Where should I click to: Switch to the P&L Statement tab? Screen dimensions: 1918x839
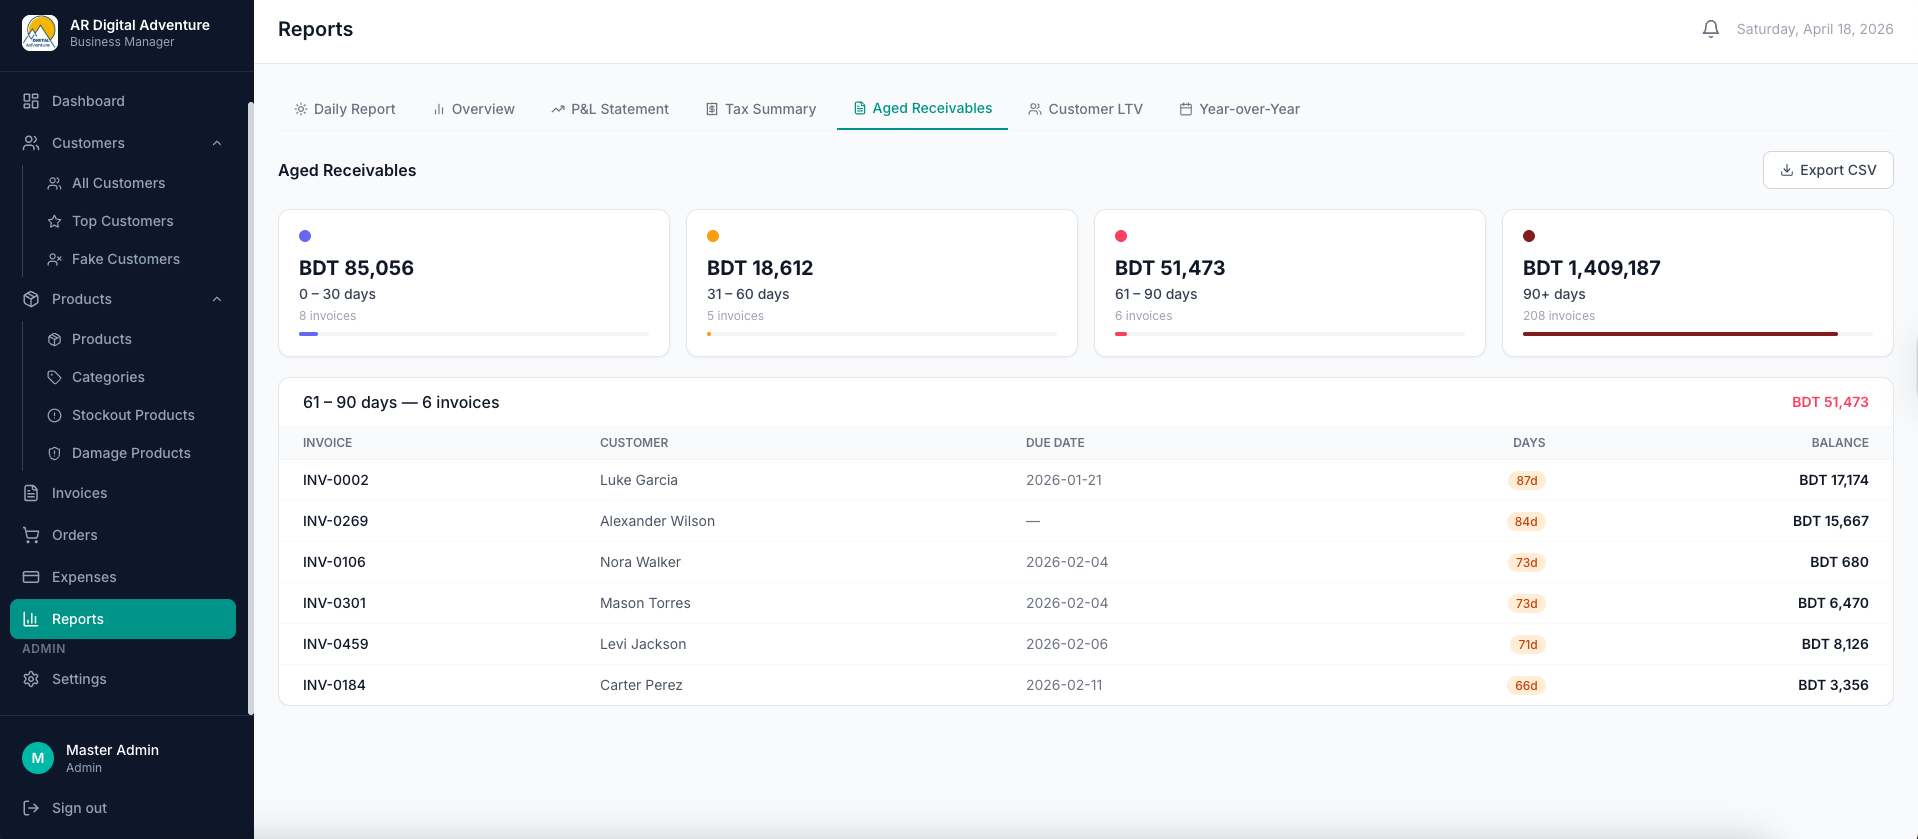pos(610,109)
